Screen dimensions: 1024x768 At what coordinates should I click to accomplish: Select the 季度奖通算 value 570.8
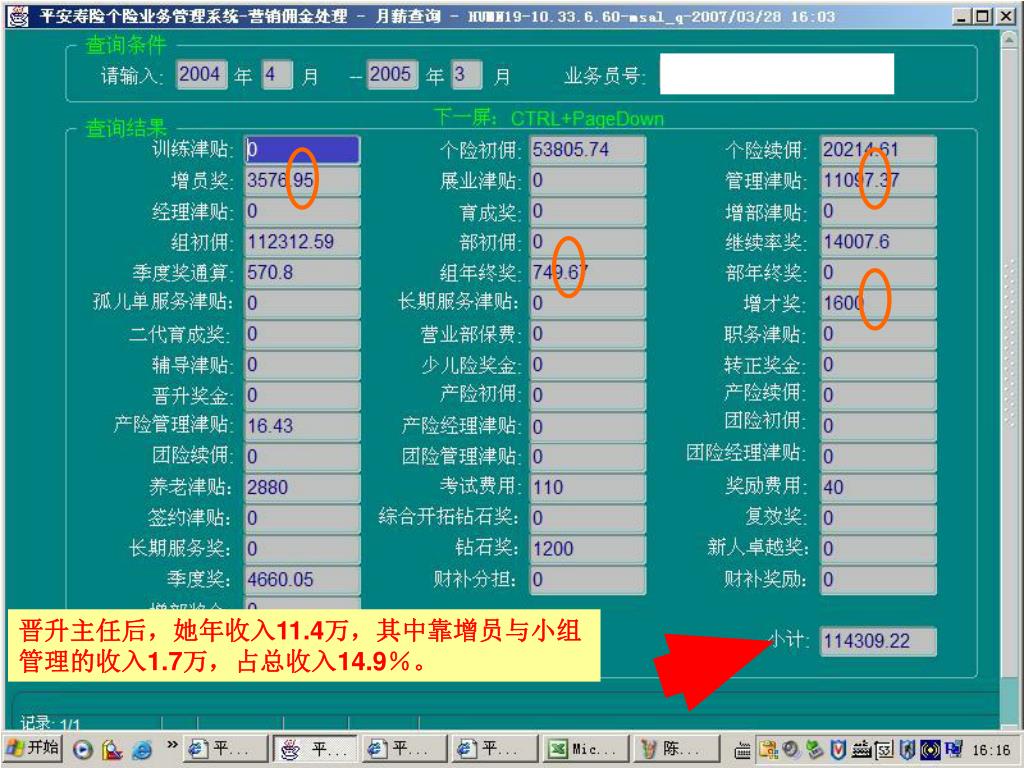pyautogui.click(x=302, y=273)
